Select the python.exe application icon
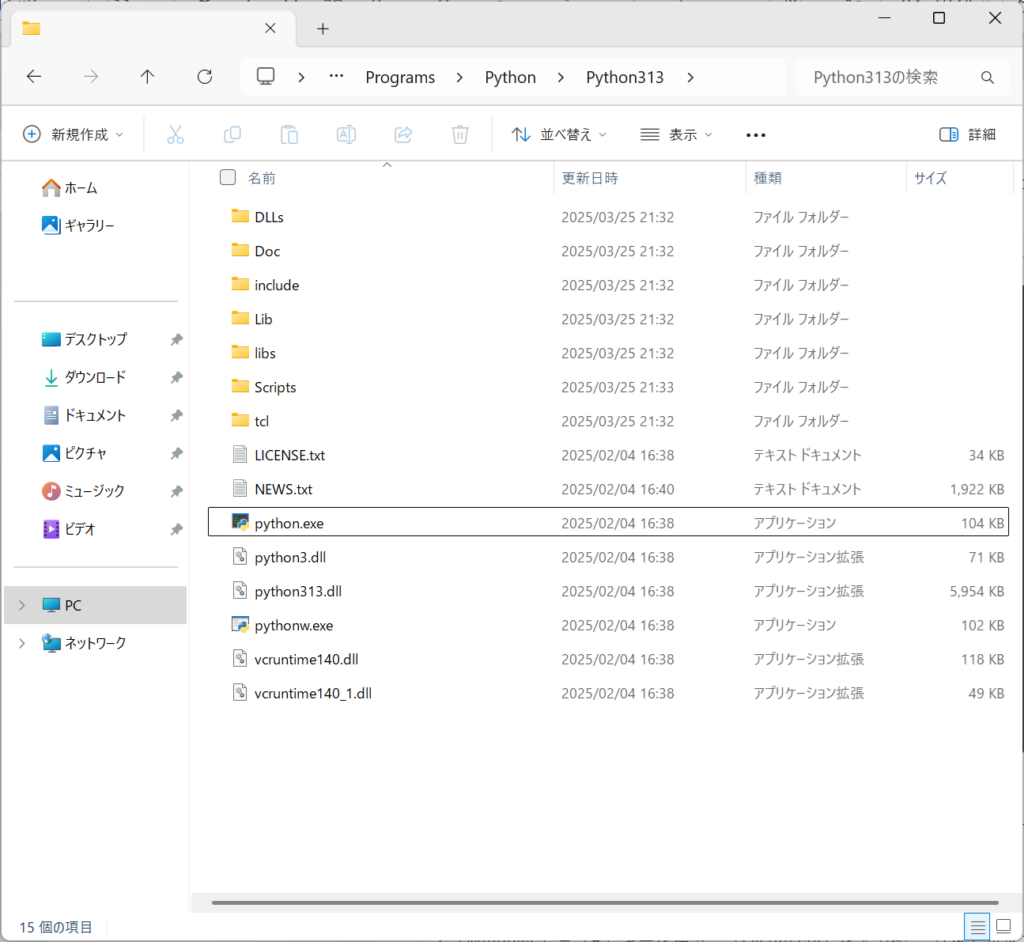1024x942 pixels. pos(240,522)
